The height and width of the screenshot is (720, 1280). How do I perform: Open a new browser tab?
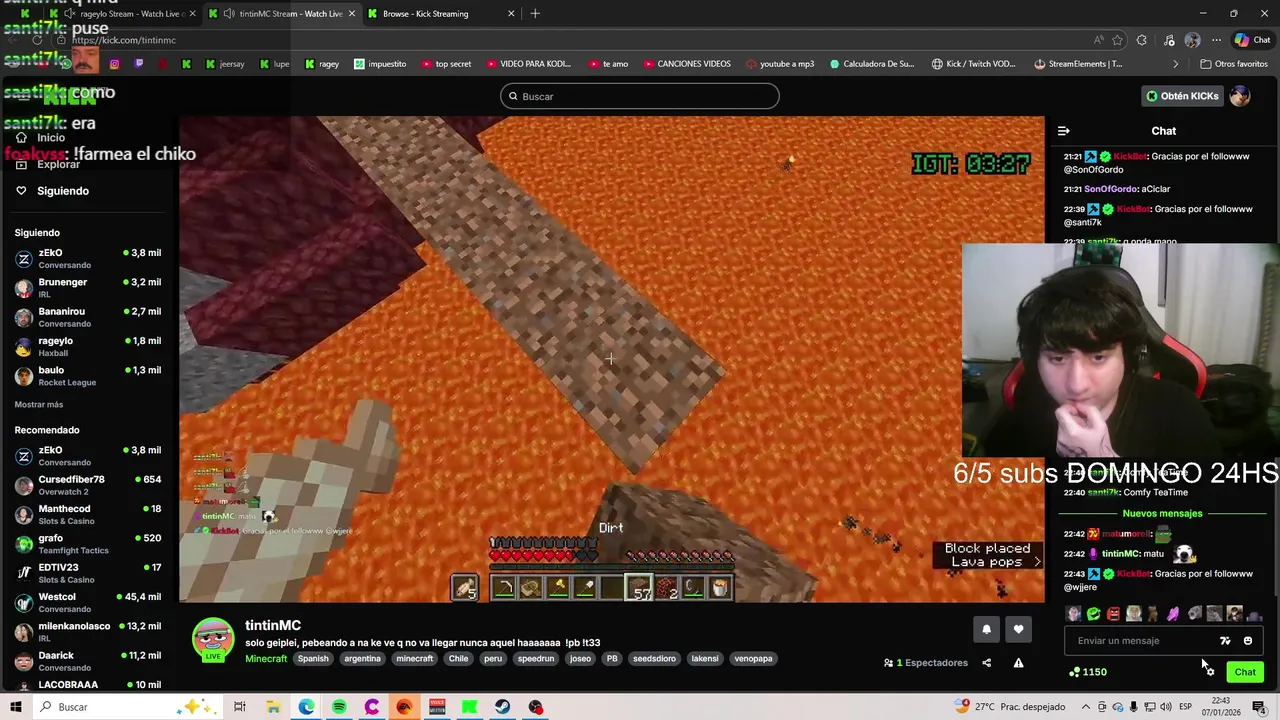(535, 14)
